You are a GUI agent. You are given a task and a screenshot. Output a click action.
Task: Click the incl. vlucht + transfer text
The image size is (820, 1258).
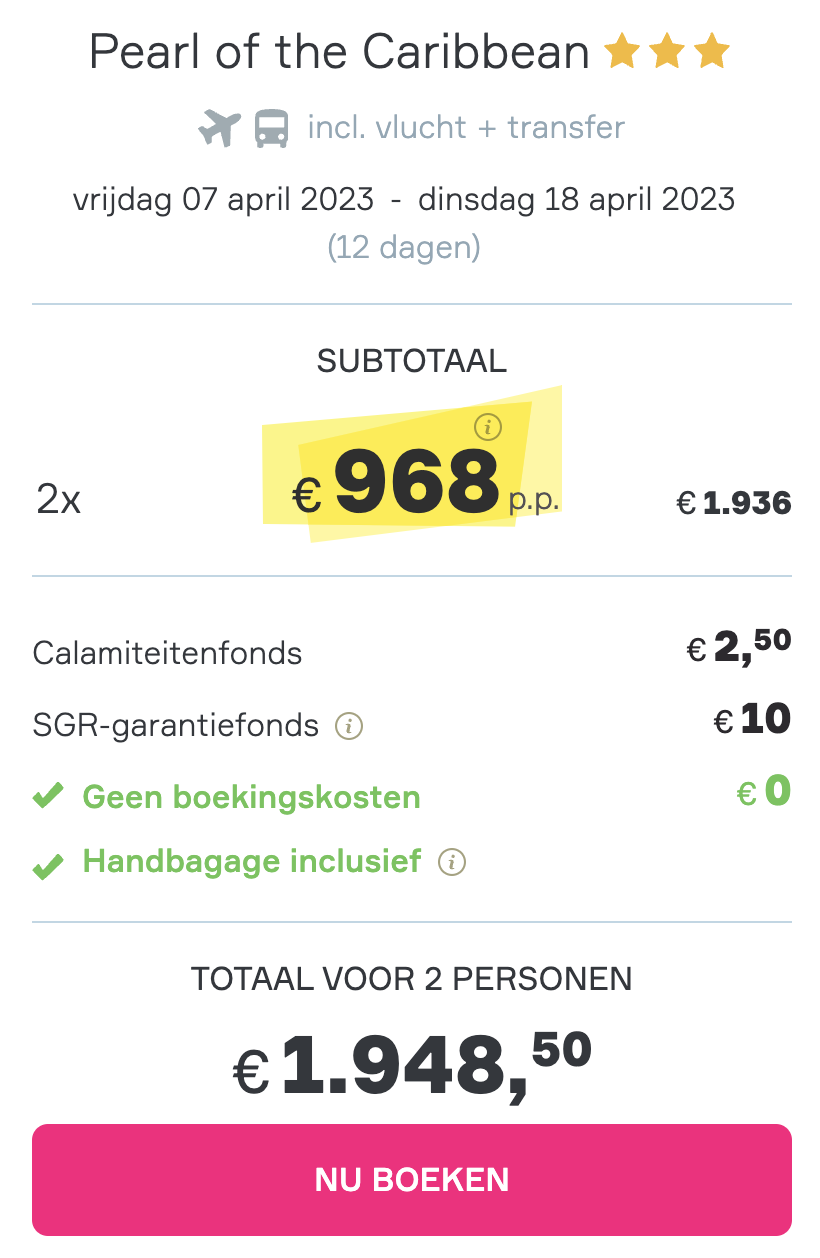[x=466, y=128]
